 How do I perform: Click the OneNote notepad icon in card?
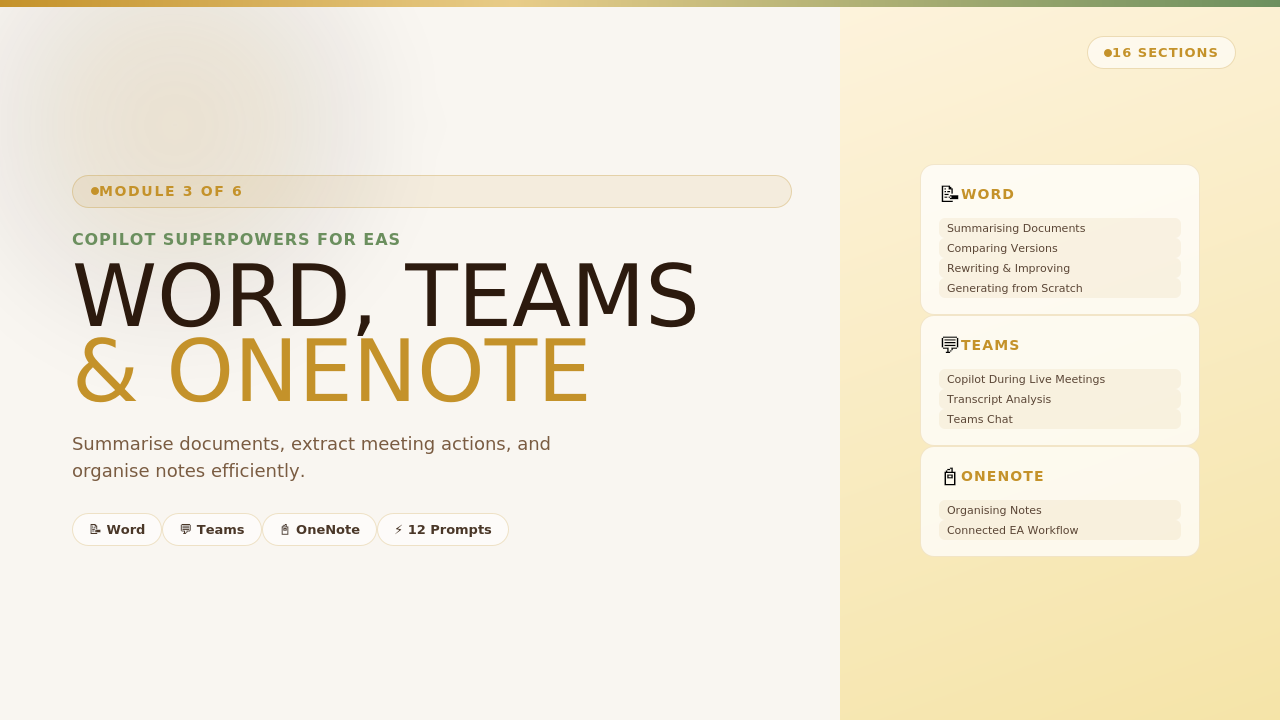click(949, 476)
